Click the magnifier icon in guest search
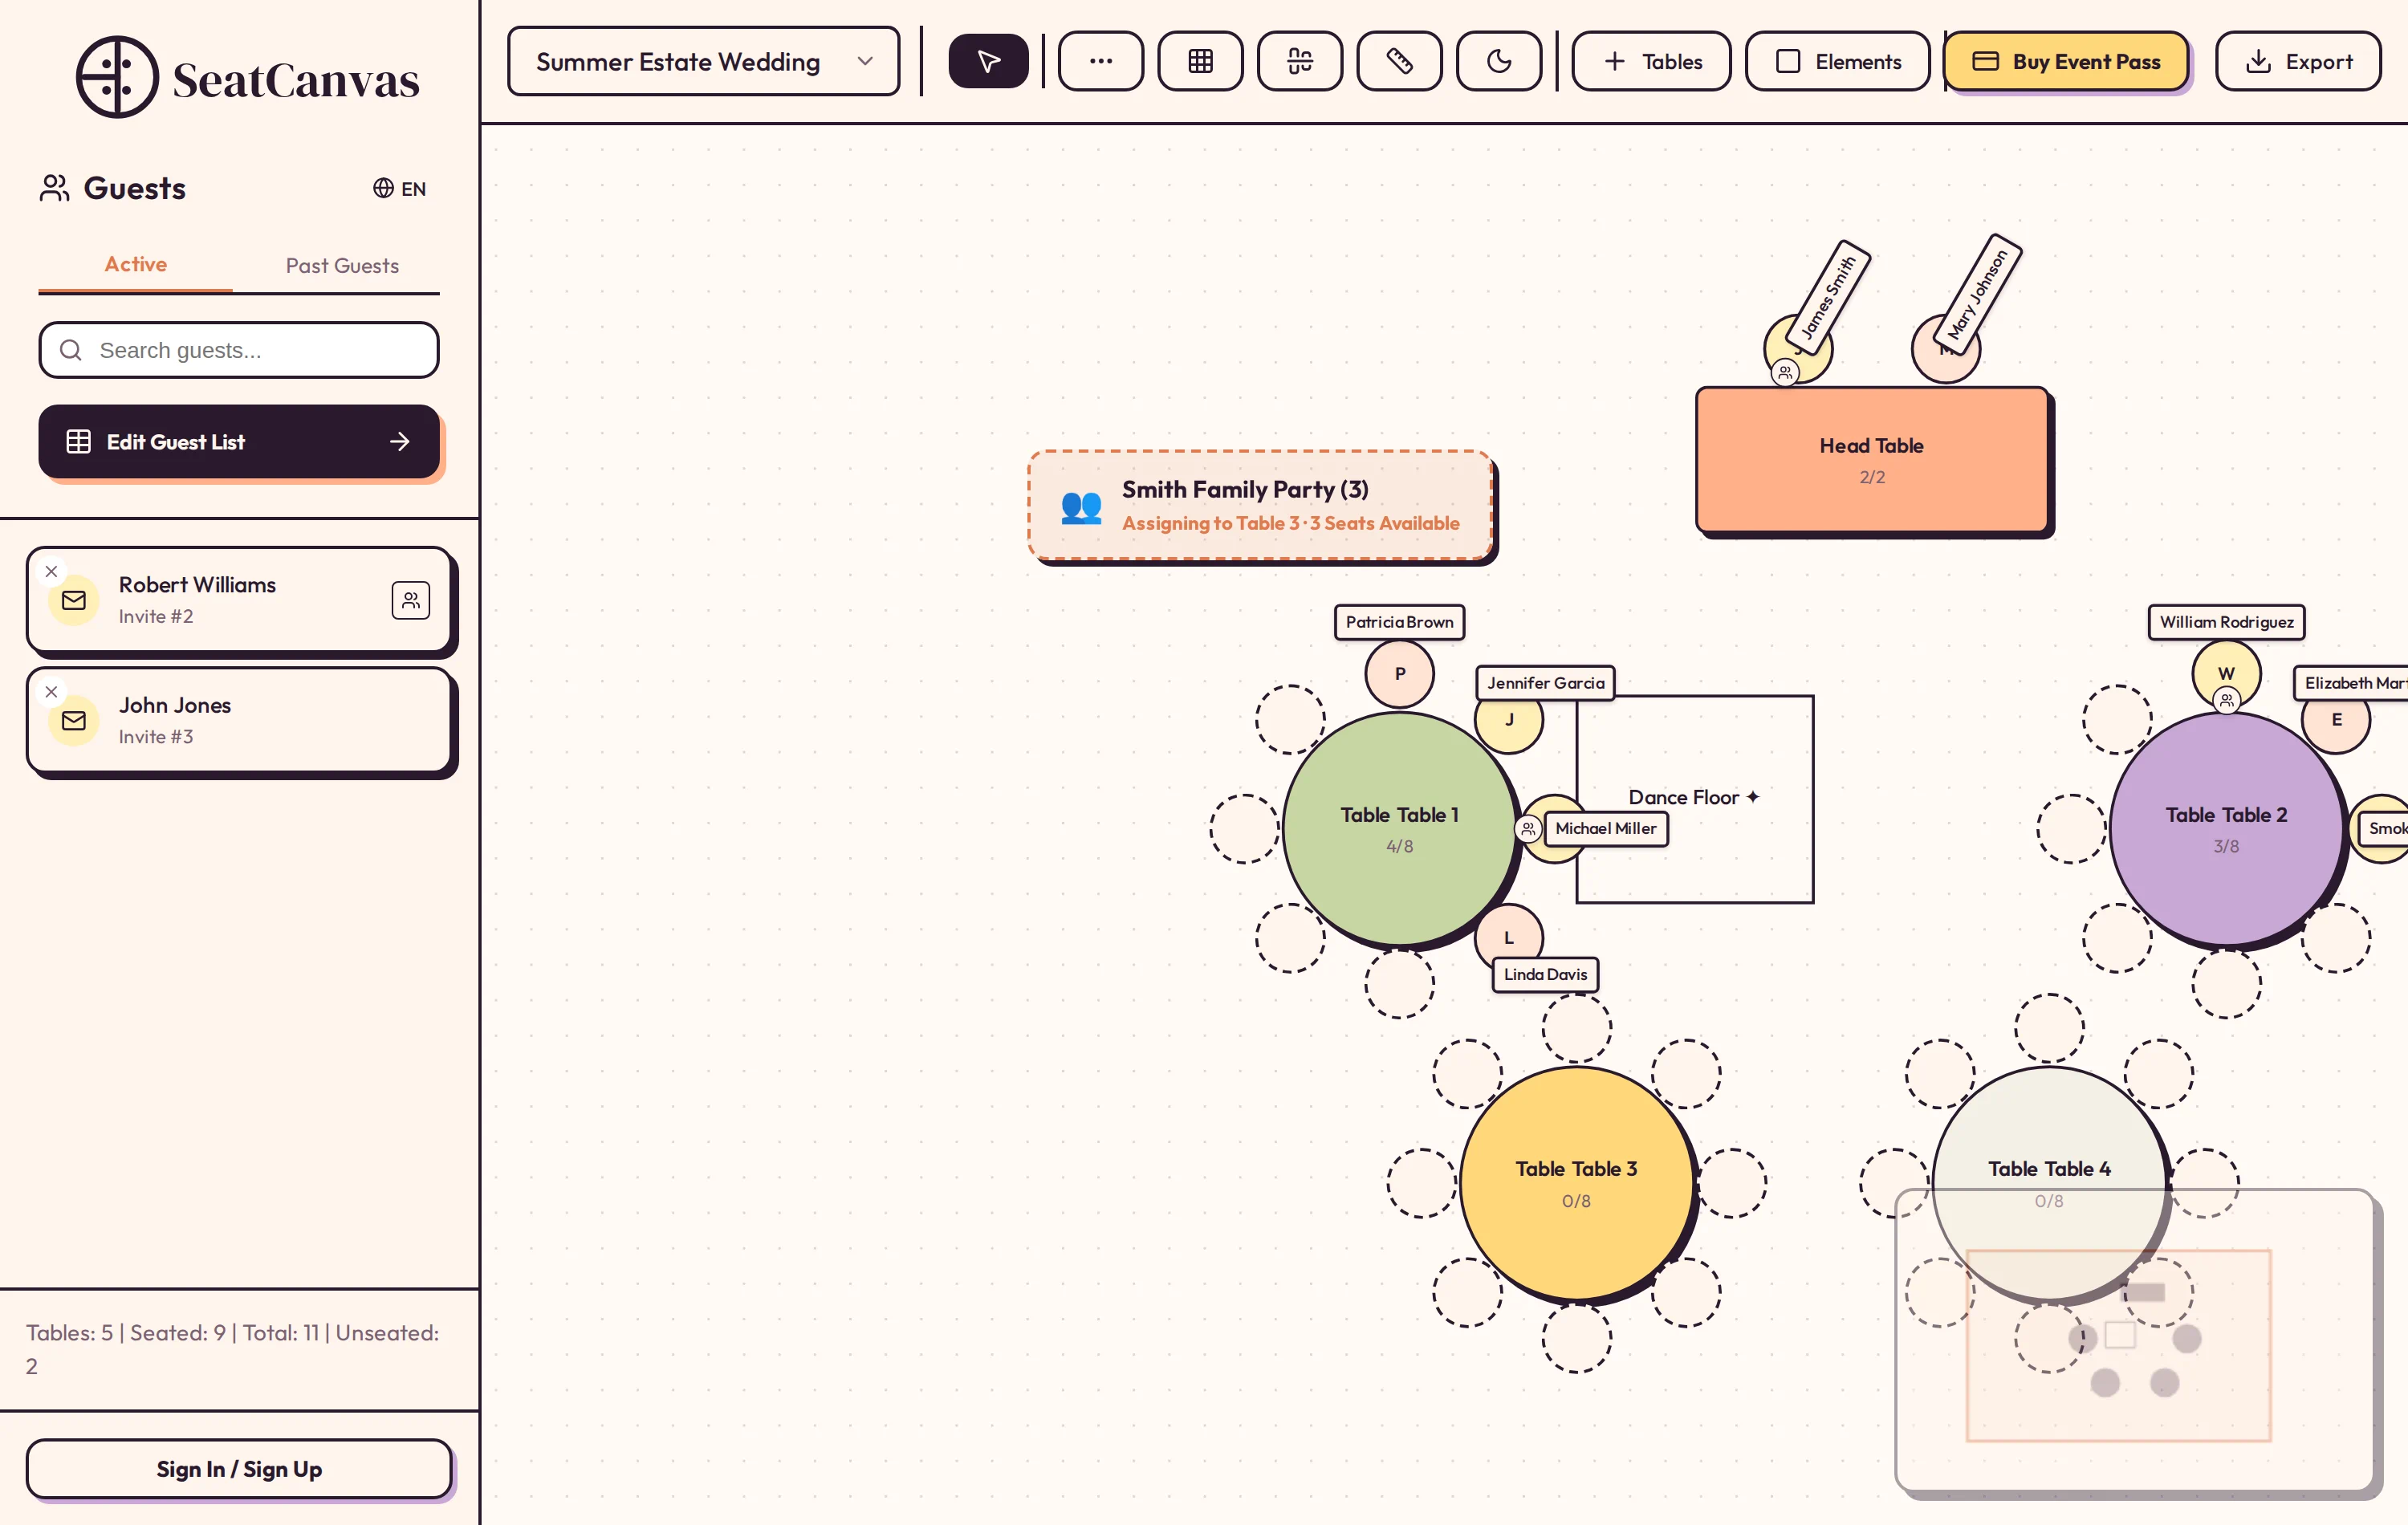The width and height of the screenshot is (2408, 1525). coord(70,350)
